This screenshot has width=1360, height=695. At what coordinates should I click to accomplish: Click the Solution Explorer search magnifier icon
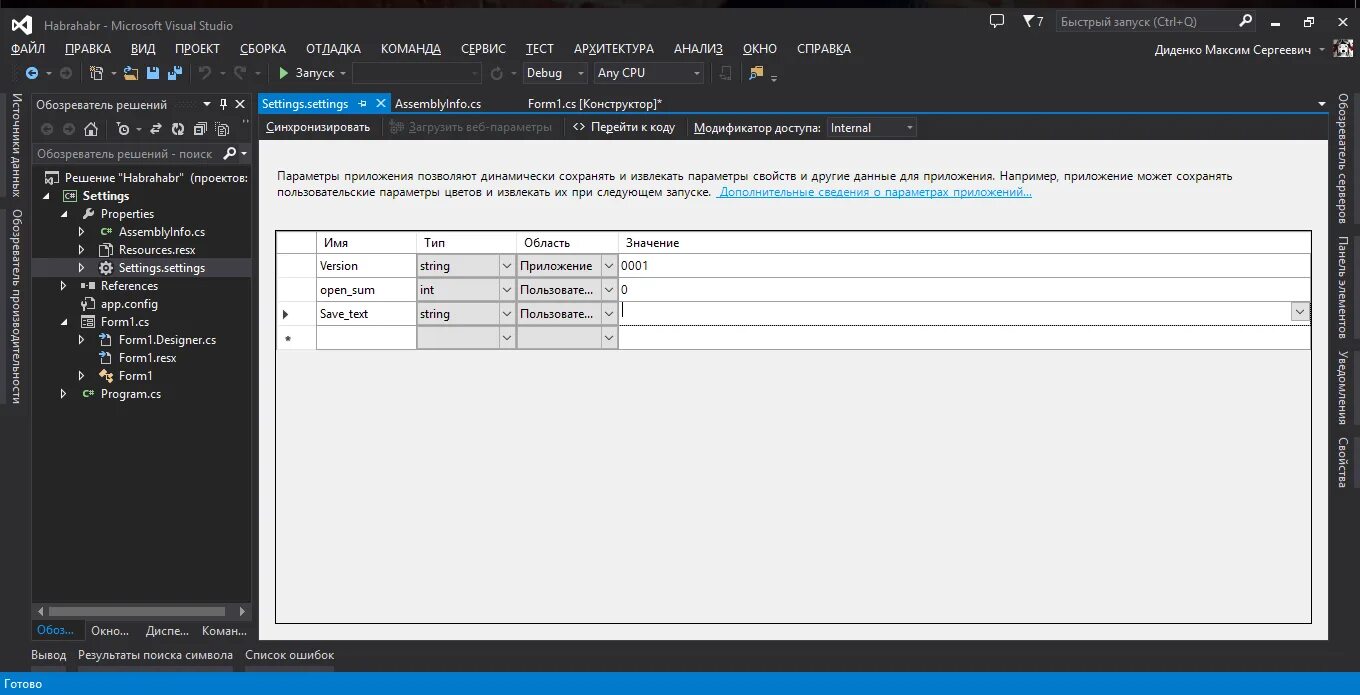click(230, 154)
